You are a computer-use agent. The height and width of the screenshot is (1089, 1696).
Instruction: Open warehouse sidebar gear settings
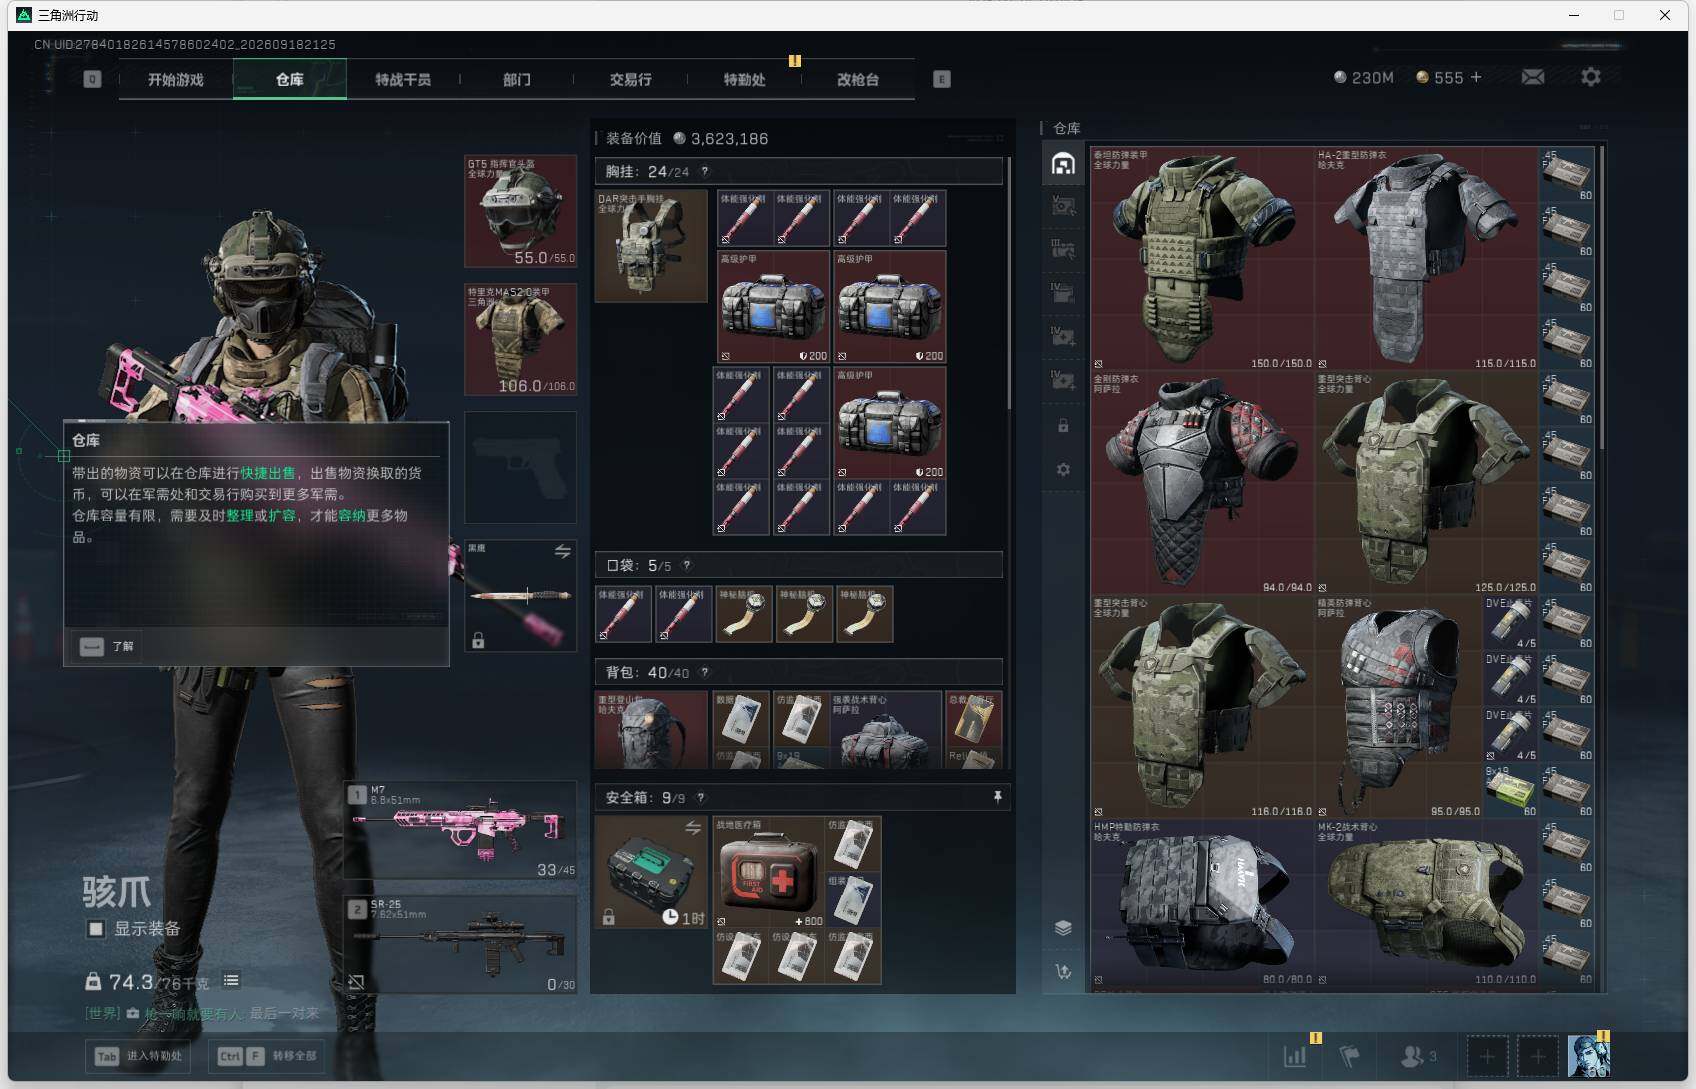1063,470
